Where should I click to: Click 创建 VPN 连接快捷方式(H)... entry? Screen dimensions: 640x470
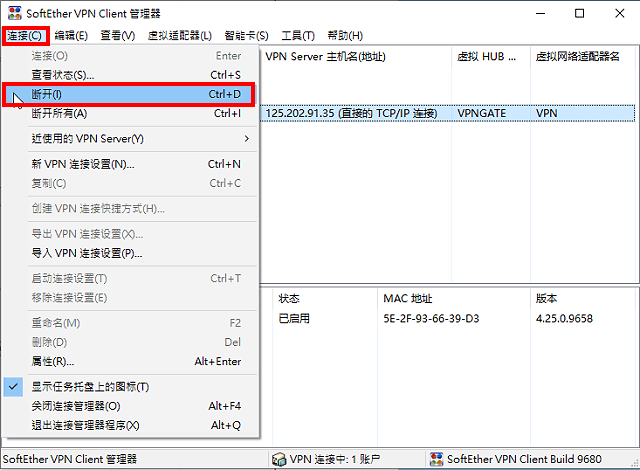[x=131, y=208]
